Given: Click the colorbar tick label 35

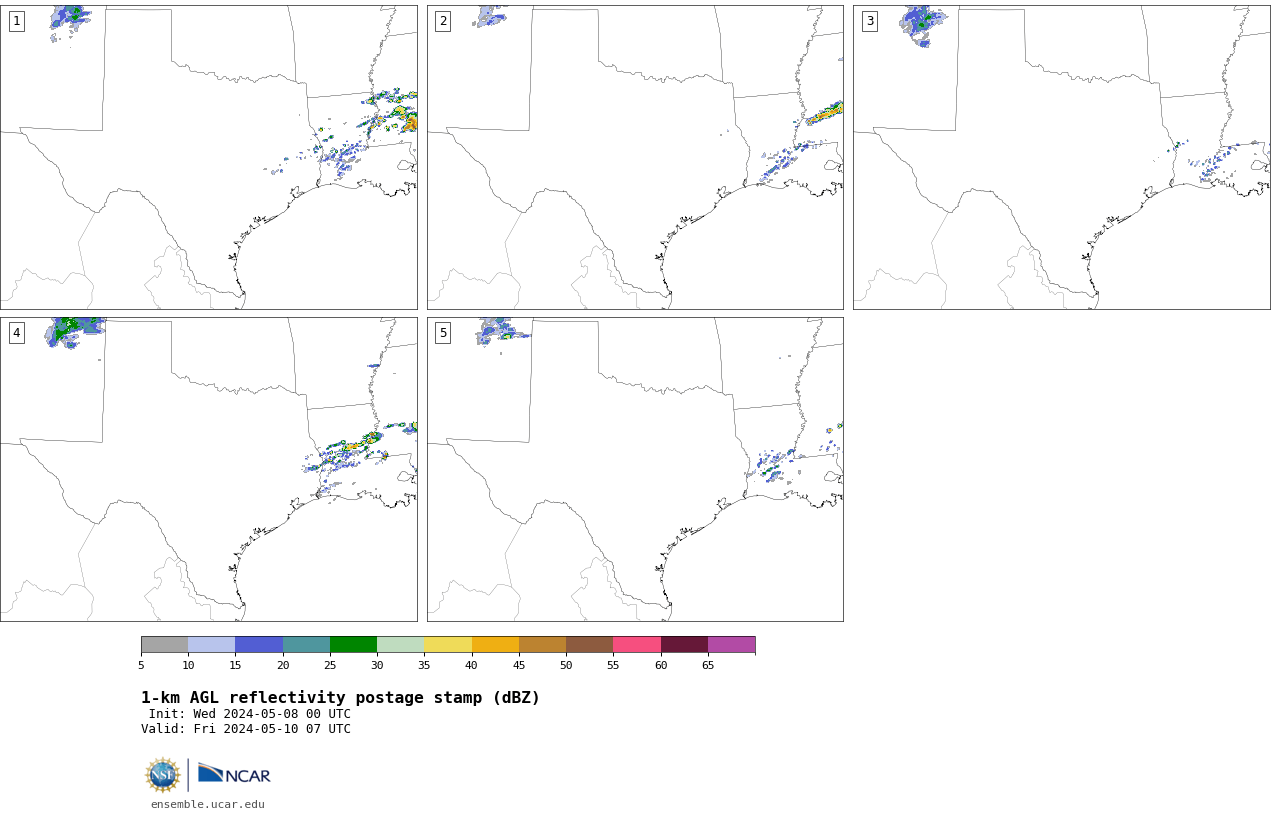Looking at the screenshot, I should click(424, 665).
